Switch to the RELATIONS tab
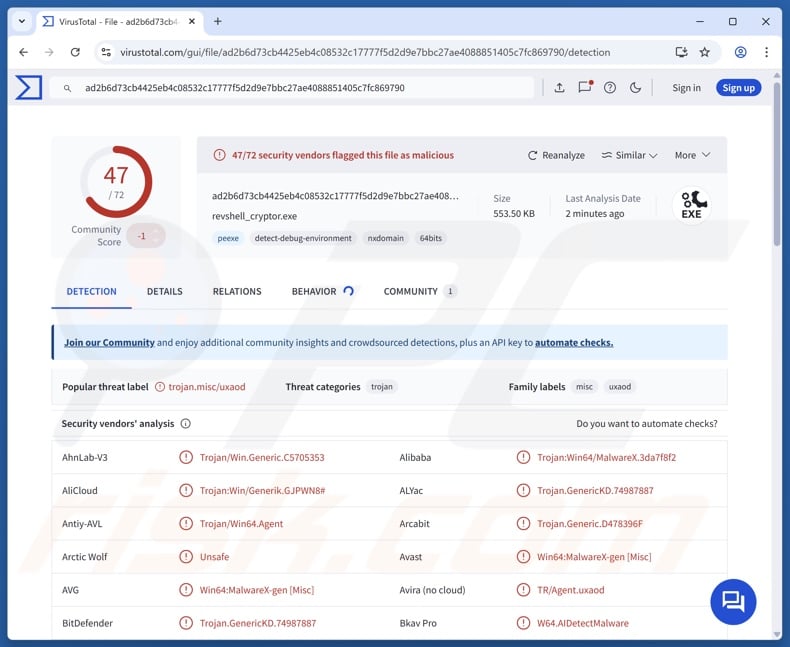 click(x=237, y=291)
